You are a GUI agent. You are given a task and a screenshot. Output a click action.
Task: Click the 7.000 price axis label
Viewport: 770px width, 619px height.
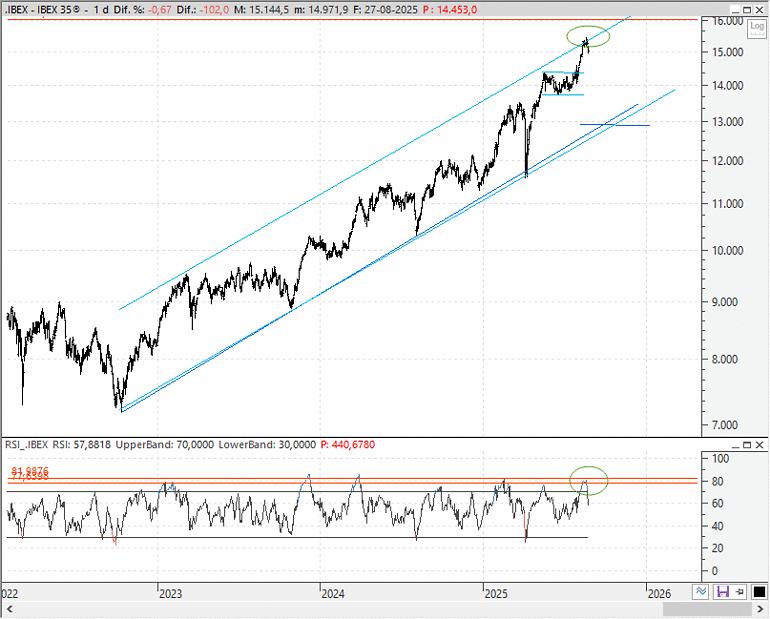coord(725,425)
